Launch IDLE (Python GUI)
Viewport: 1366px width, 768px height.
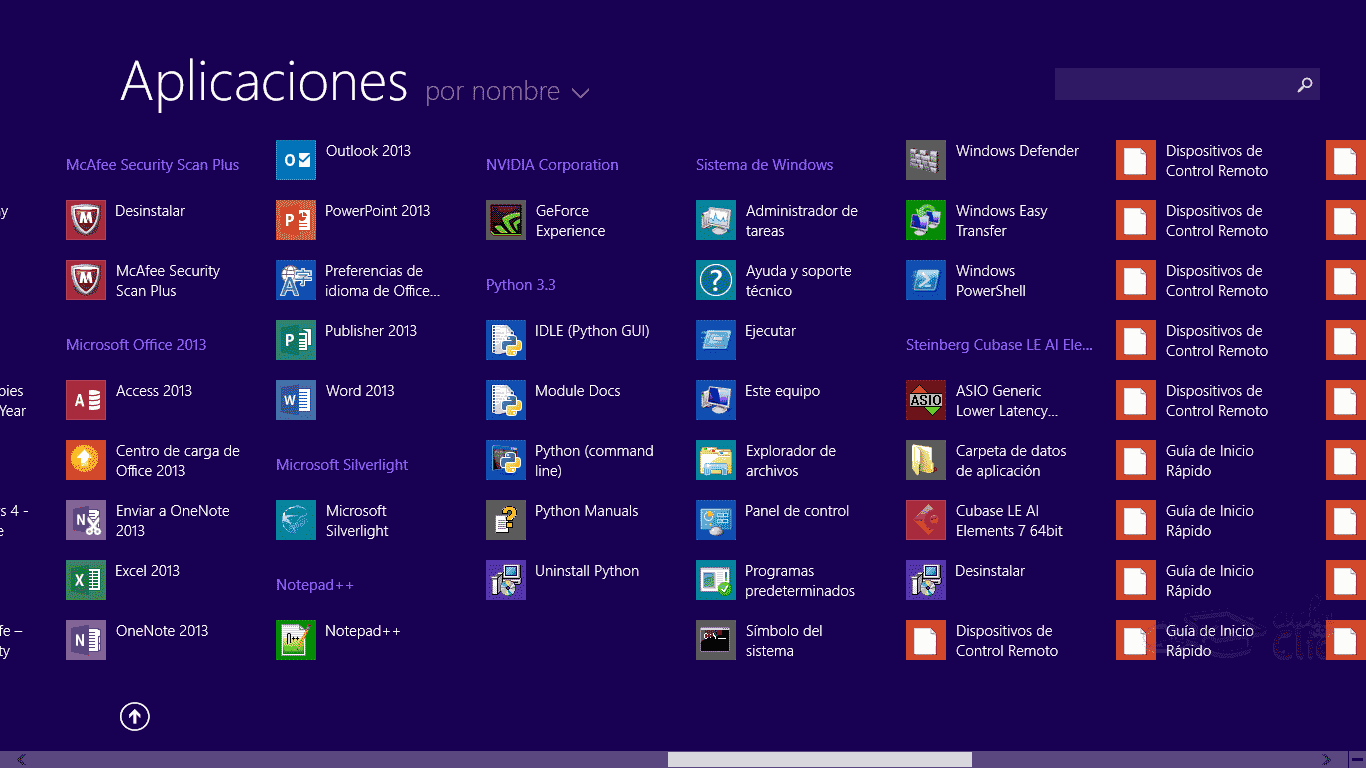coord(506,340)
